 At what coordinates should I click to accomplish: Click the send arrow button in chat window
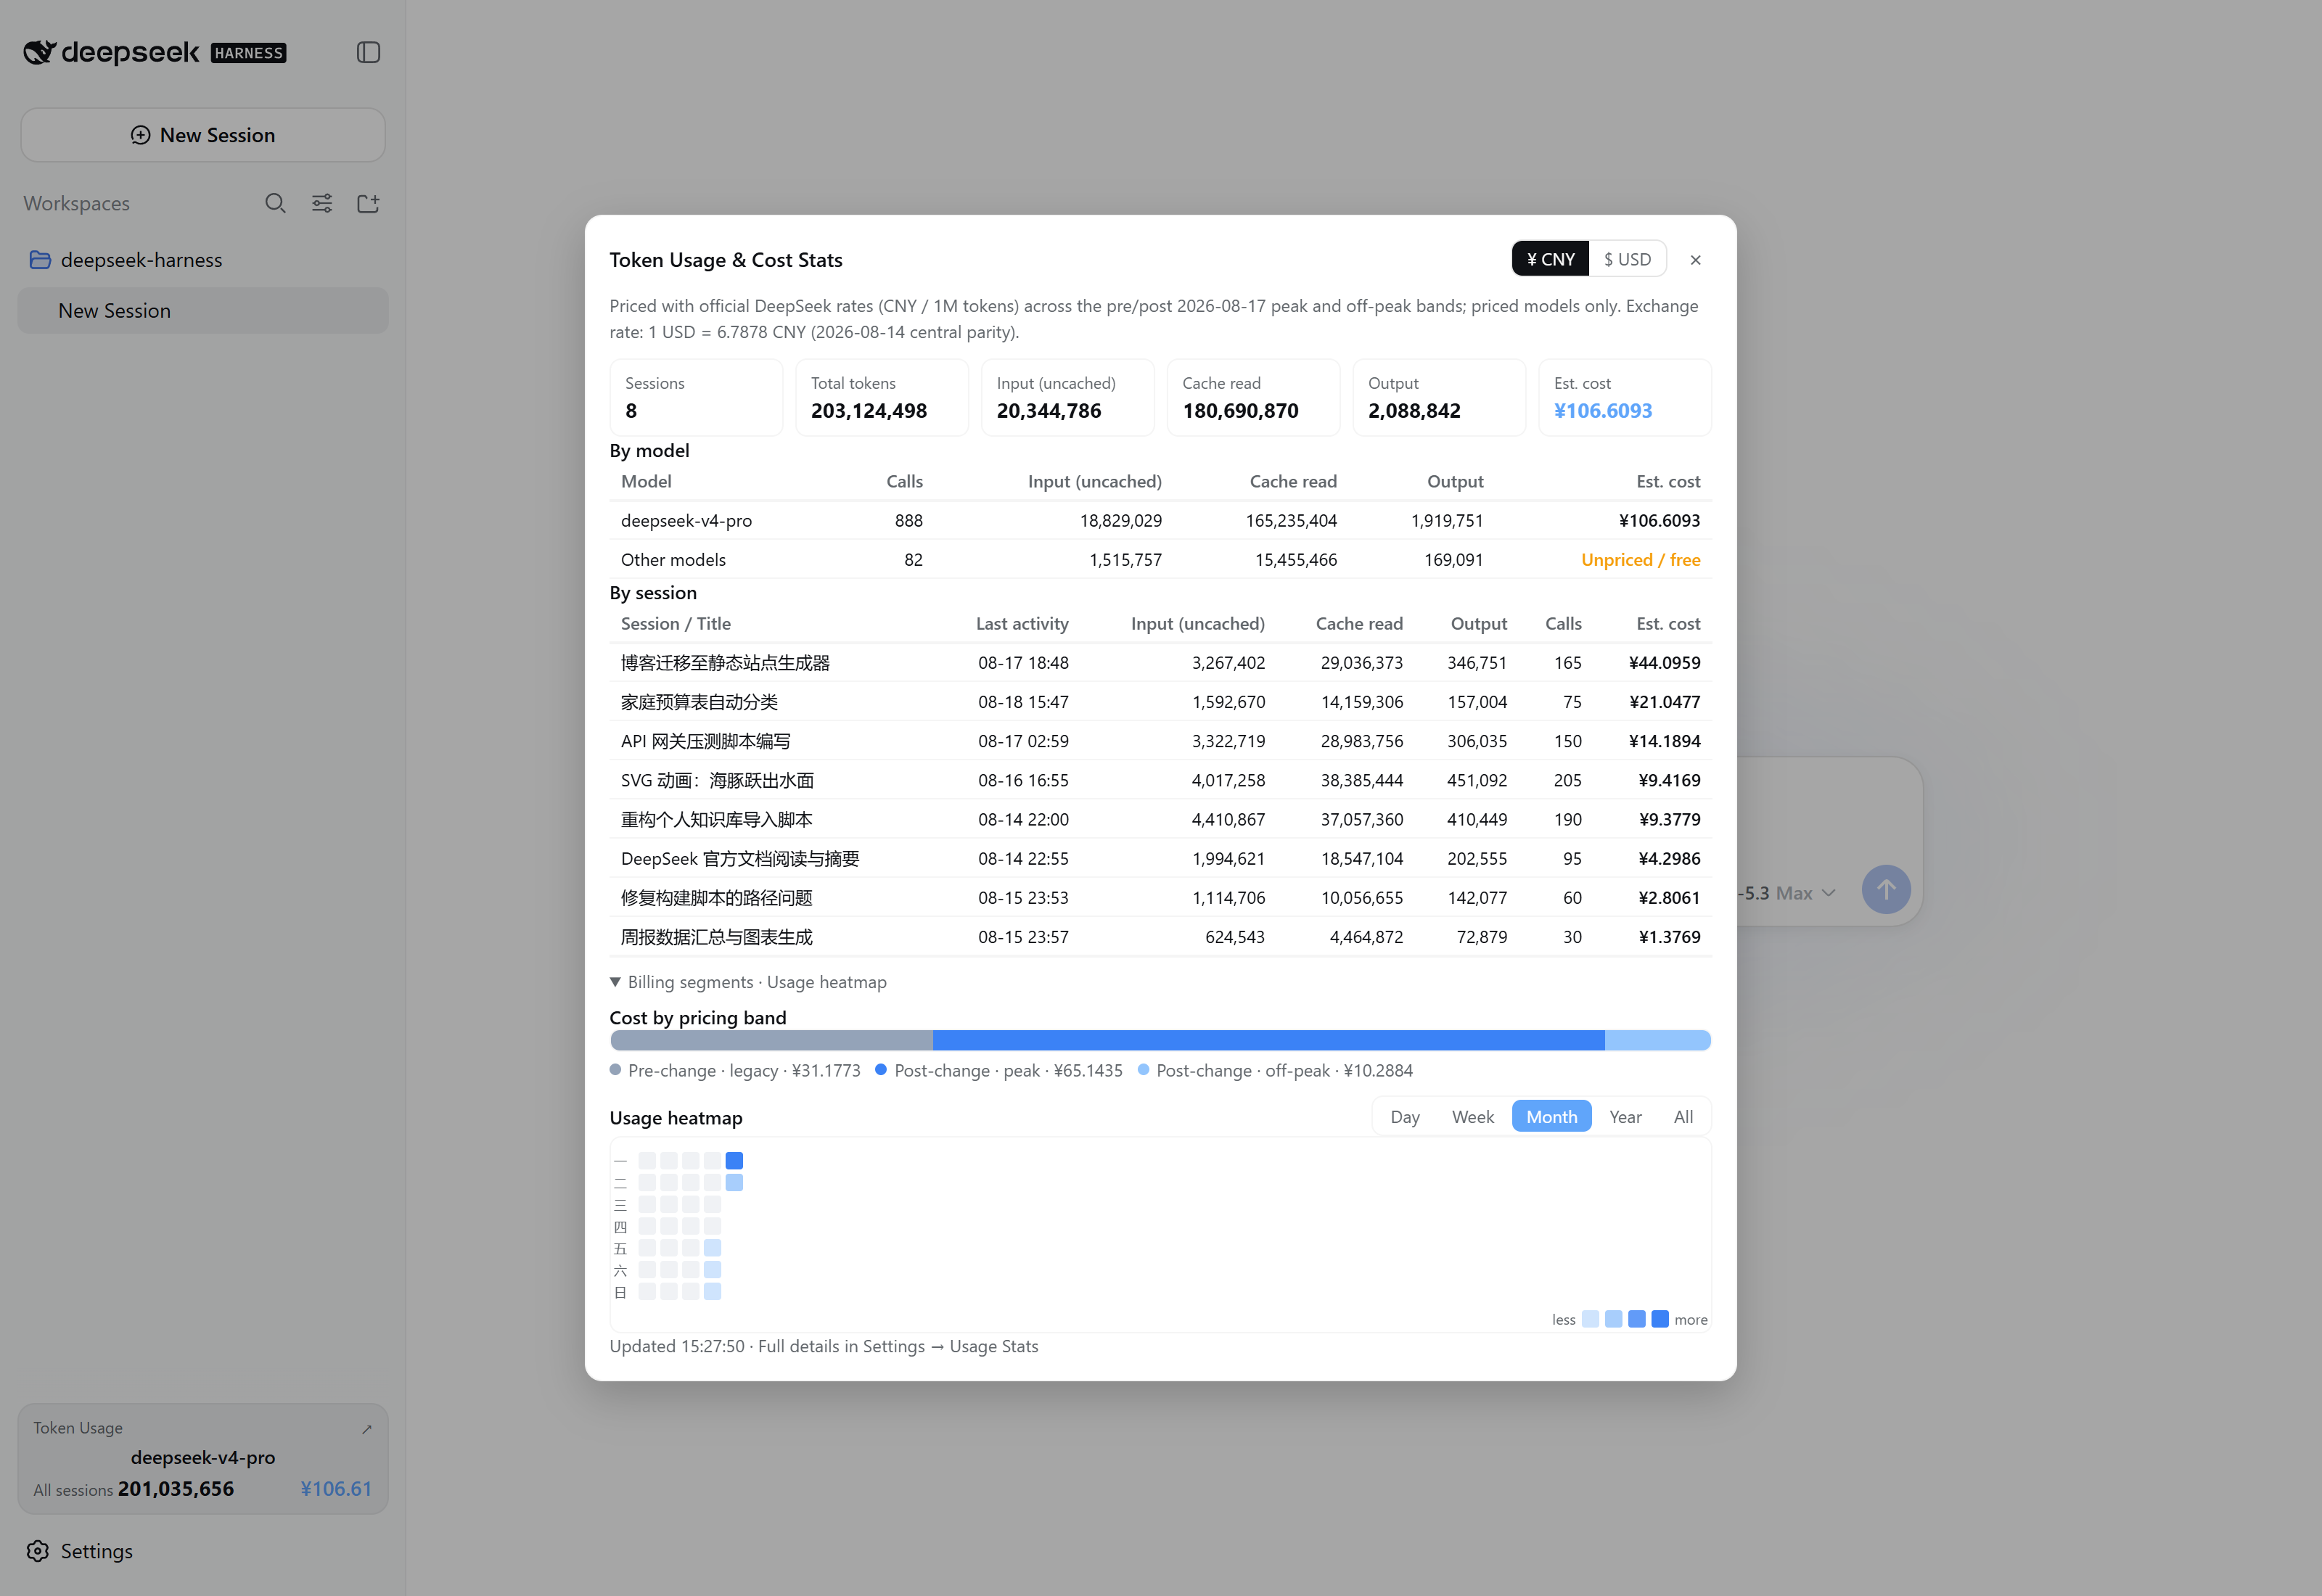click(1886, 889)
